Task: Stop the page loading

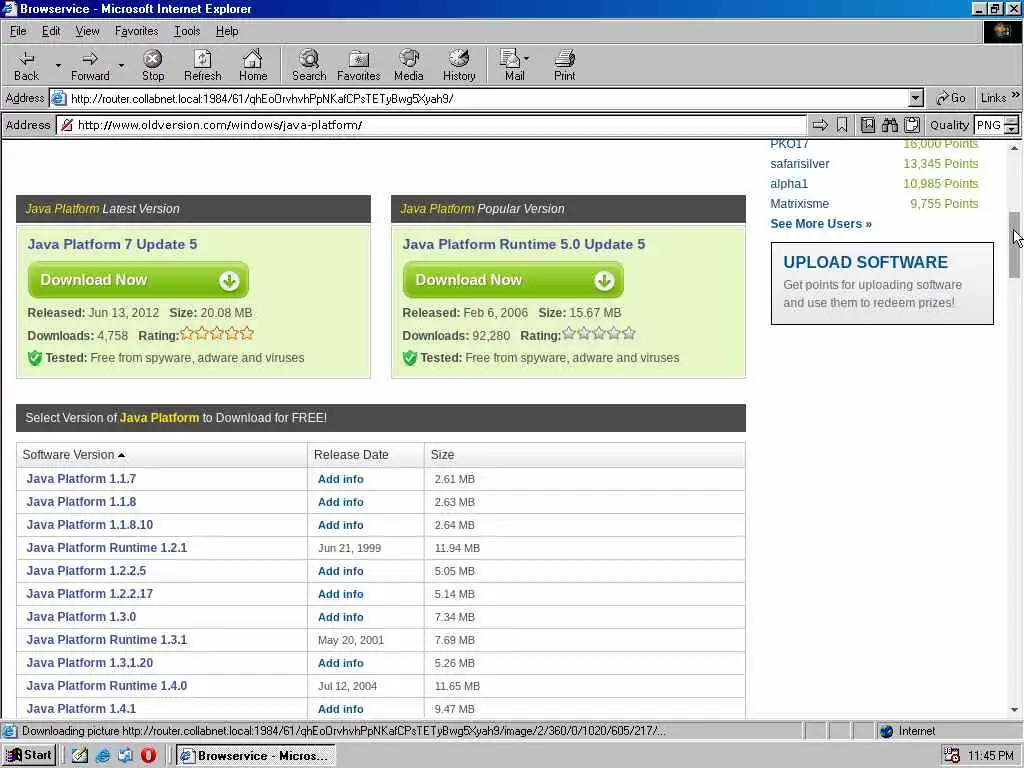Action: pyautogui.click(x=153, y=65)
